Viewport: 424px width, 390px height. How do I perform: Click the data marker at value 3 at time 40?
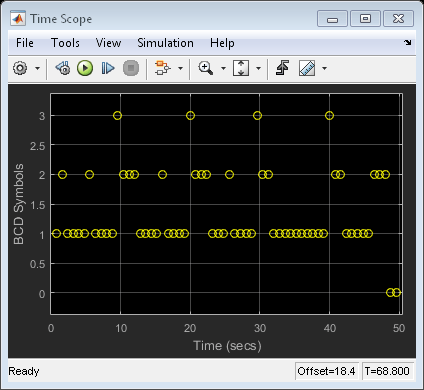pyautogui.click(x=329, y=116)
